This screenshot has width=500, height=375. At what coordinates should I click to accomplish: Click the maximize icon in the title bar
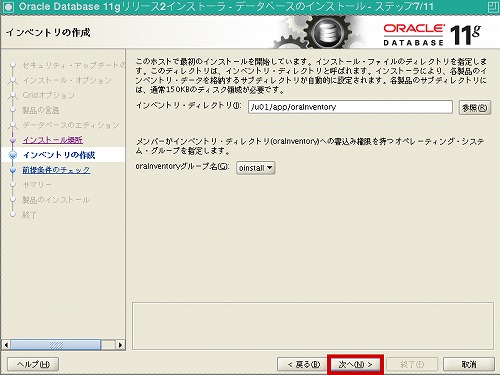coord(493,7)
